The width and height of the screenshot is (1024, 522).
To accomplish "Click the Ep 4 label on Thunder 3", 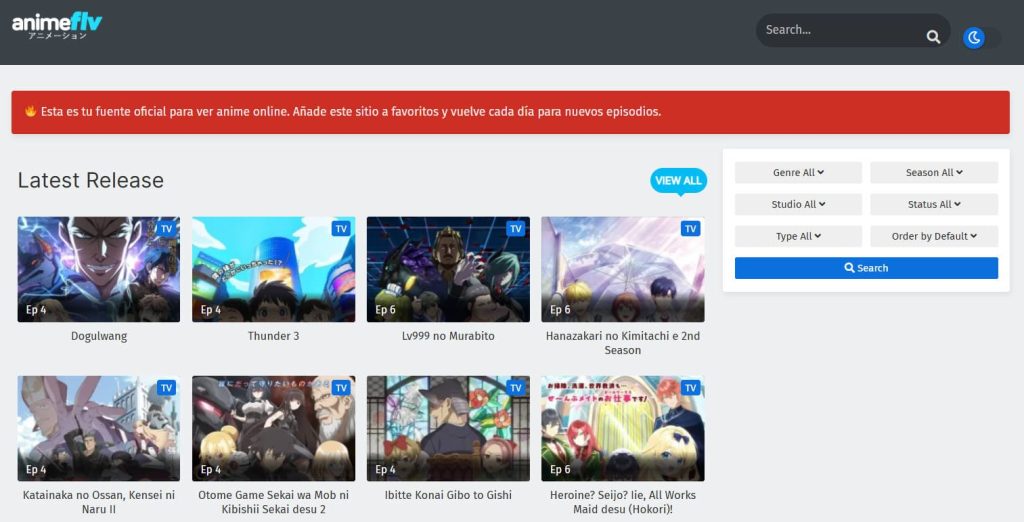I will point(210,310).
